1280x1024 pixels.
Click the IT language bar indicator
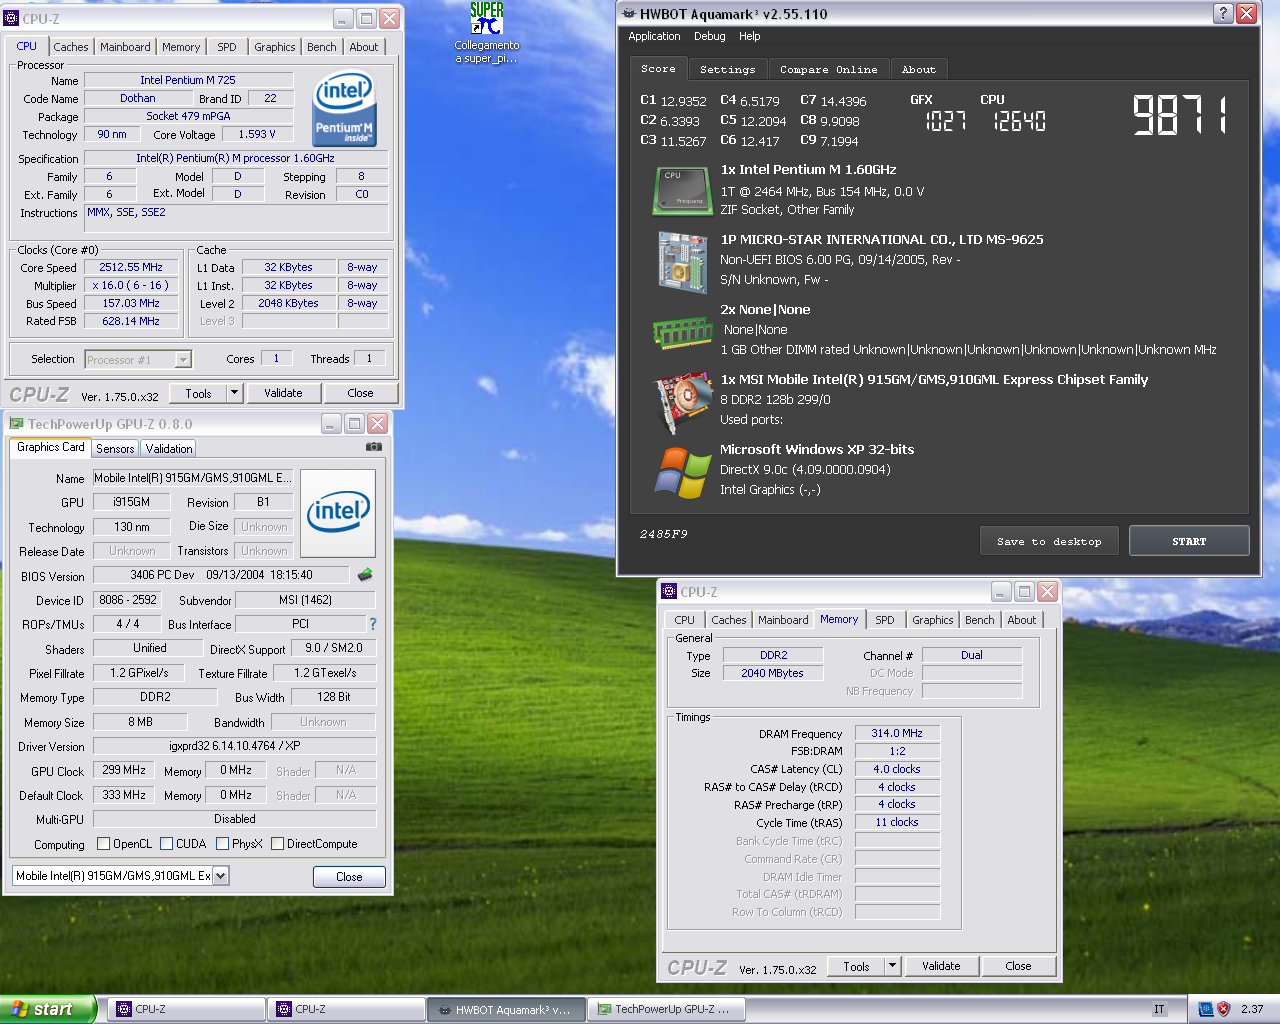pos(1159,1009)
